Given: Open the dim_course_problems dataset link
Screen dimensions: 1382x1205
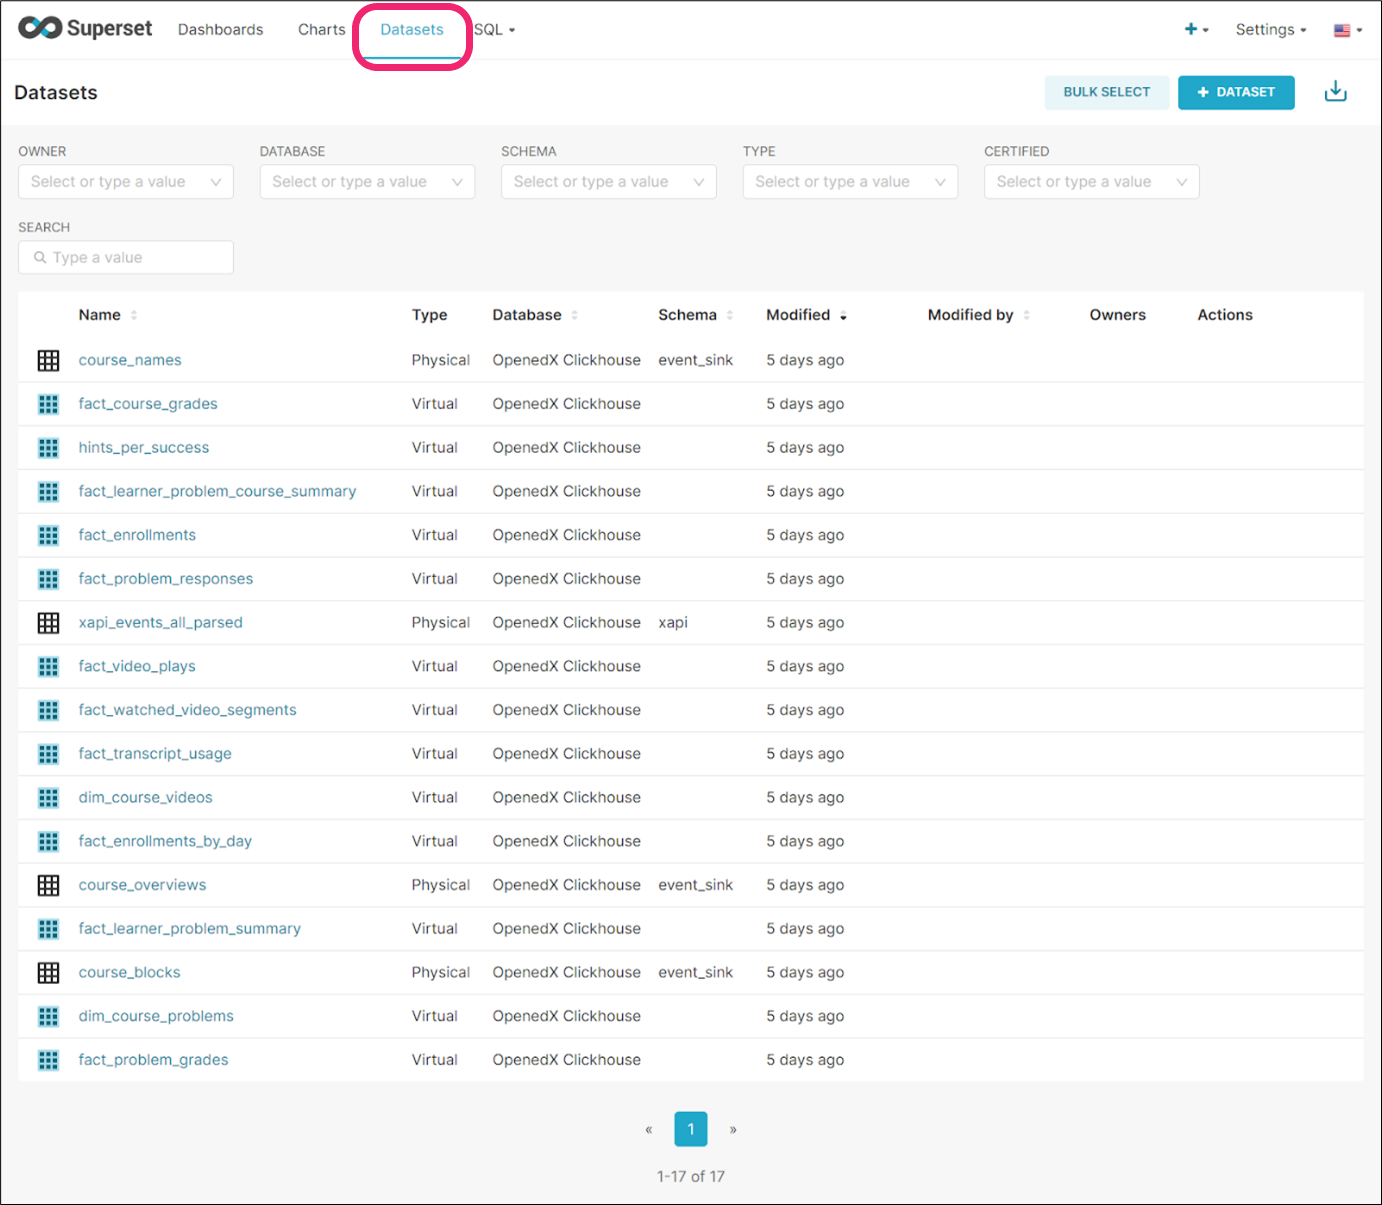Looking at the screenshot, I should [x=156, y=1016].
